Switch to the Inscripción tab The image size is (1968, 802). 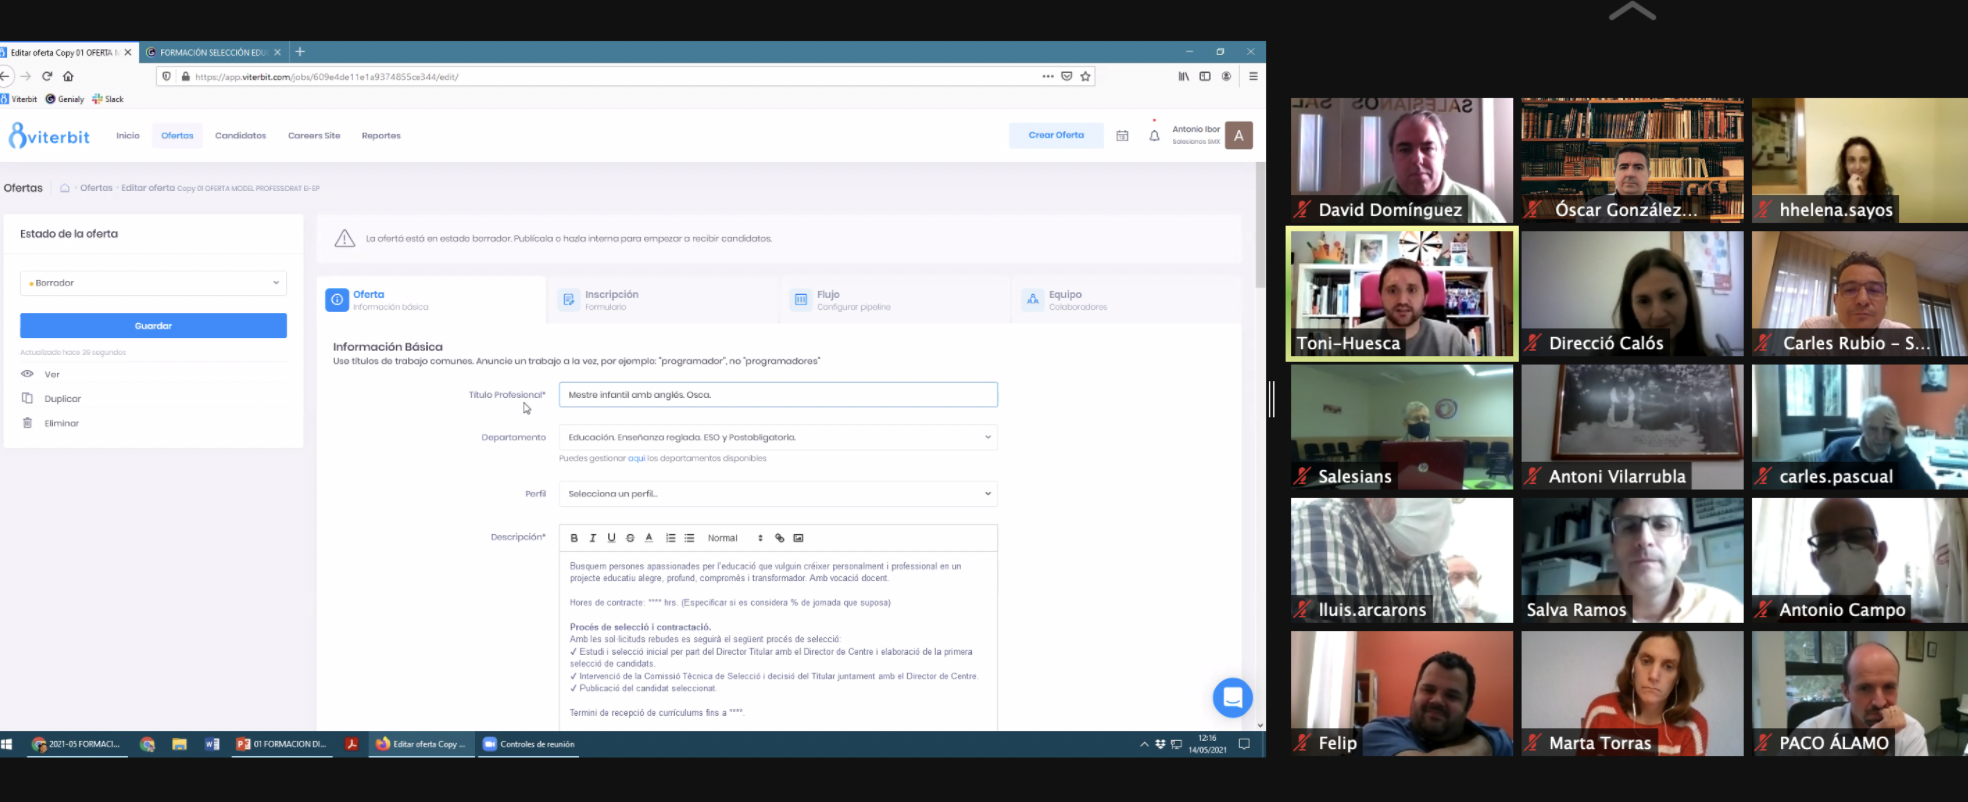611,300
